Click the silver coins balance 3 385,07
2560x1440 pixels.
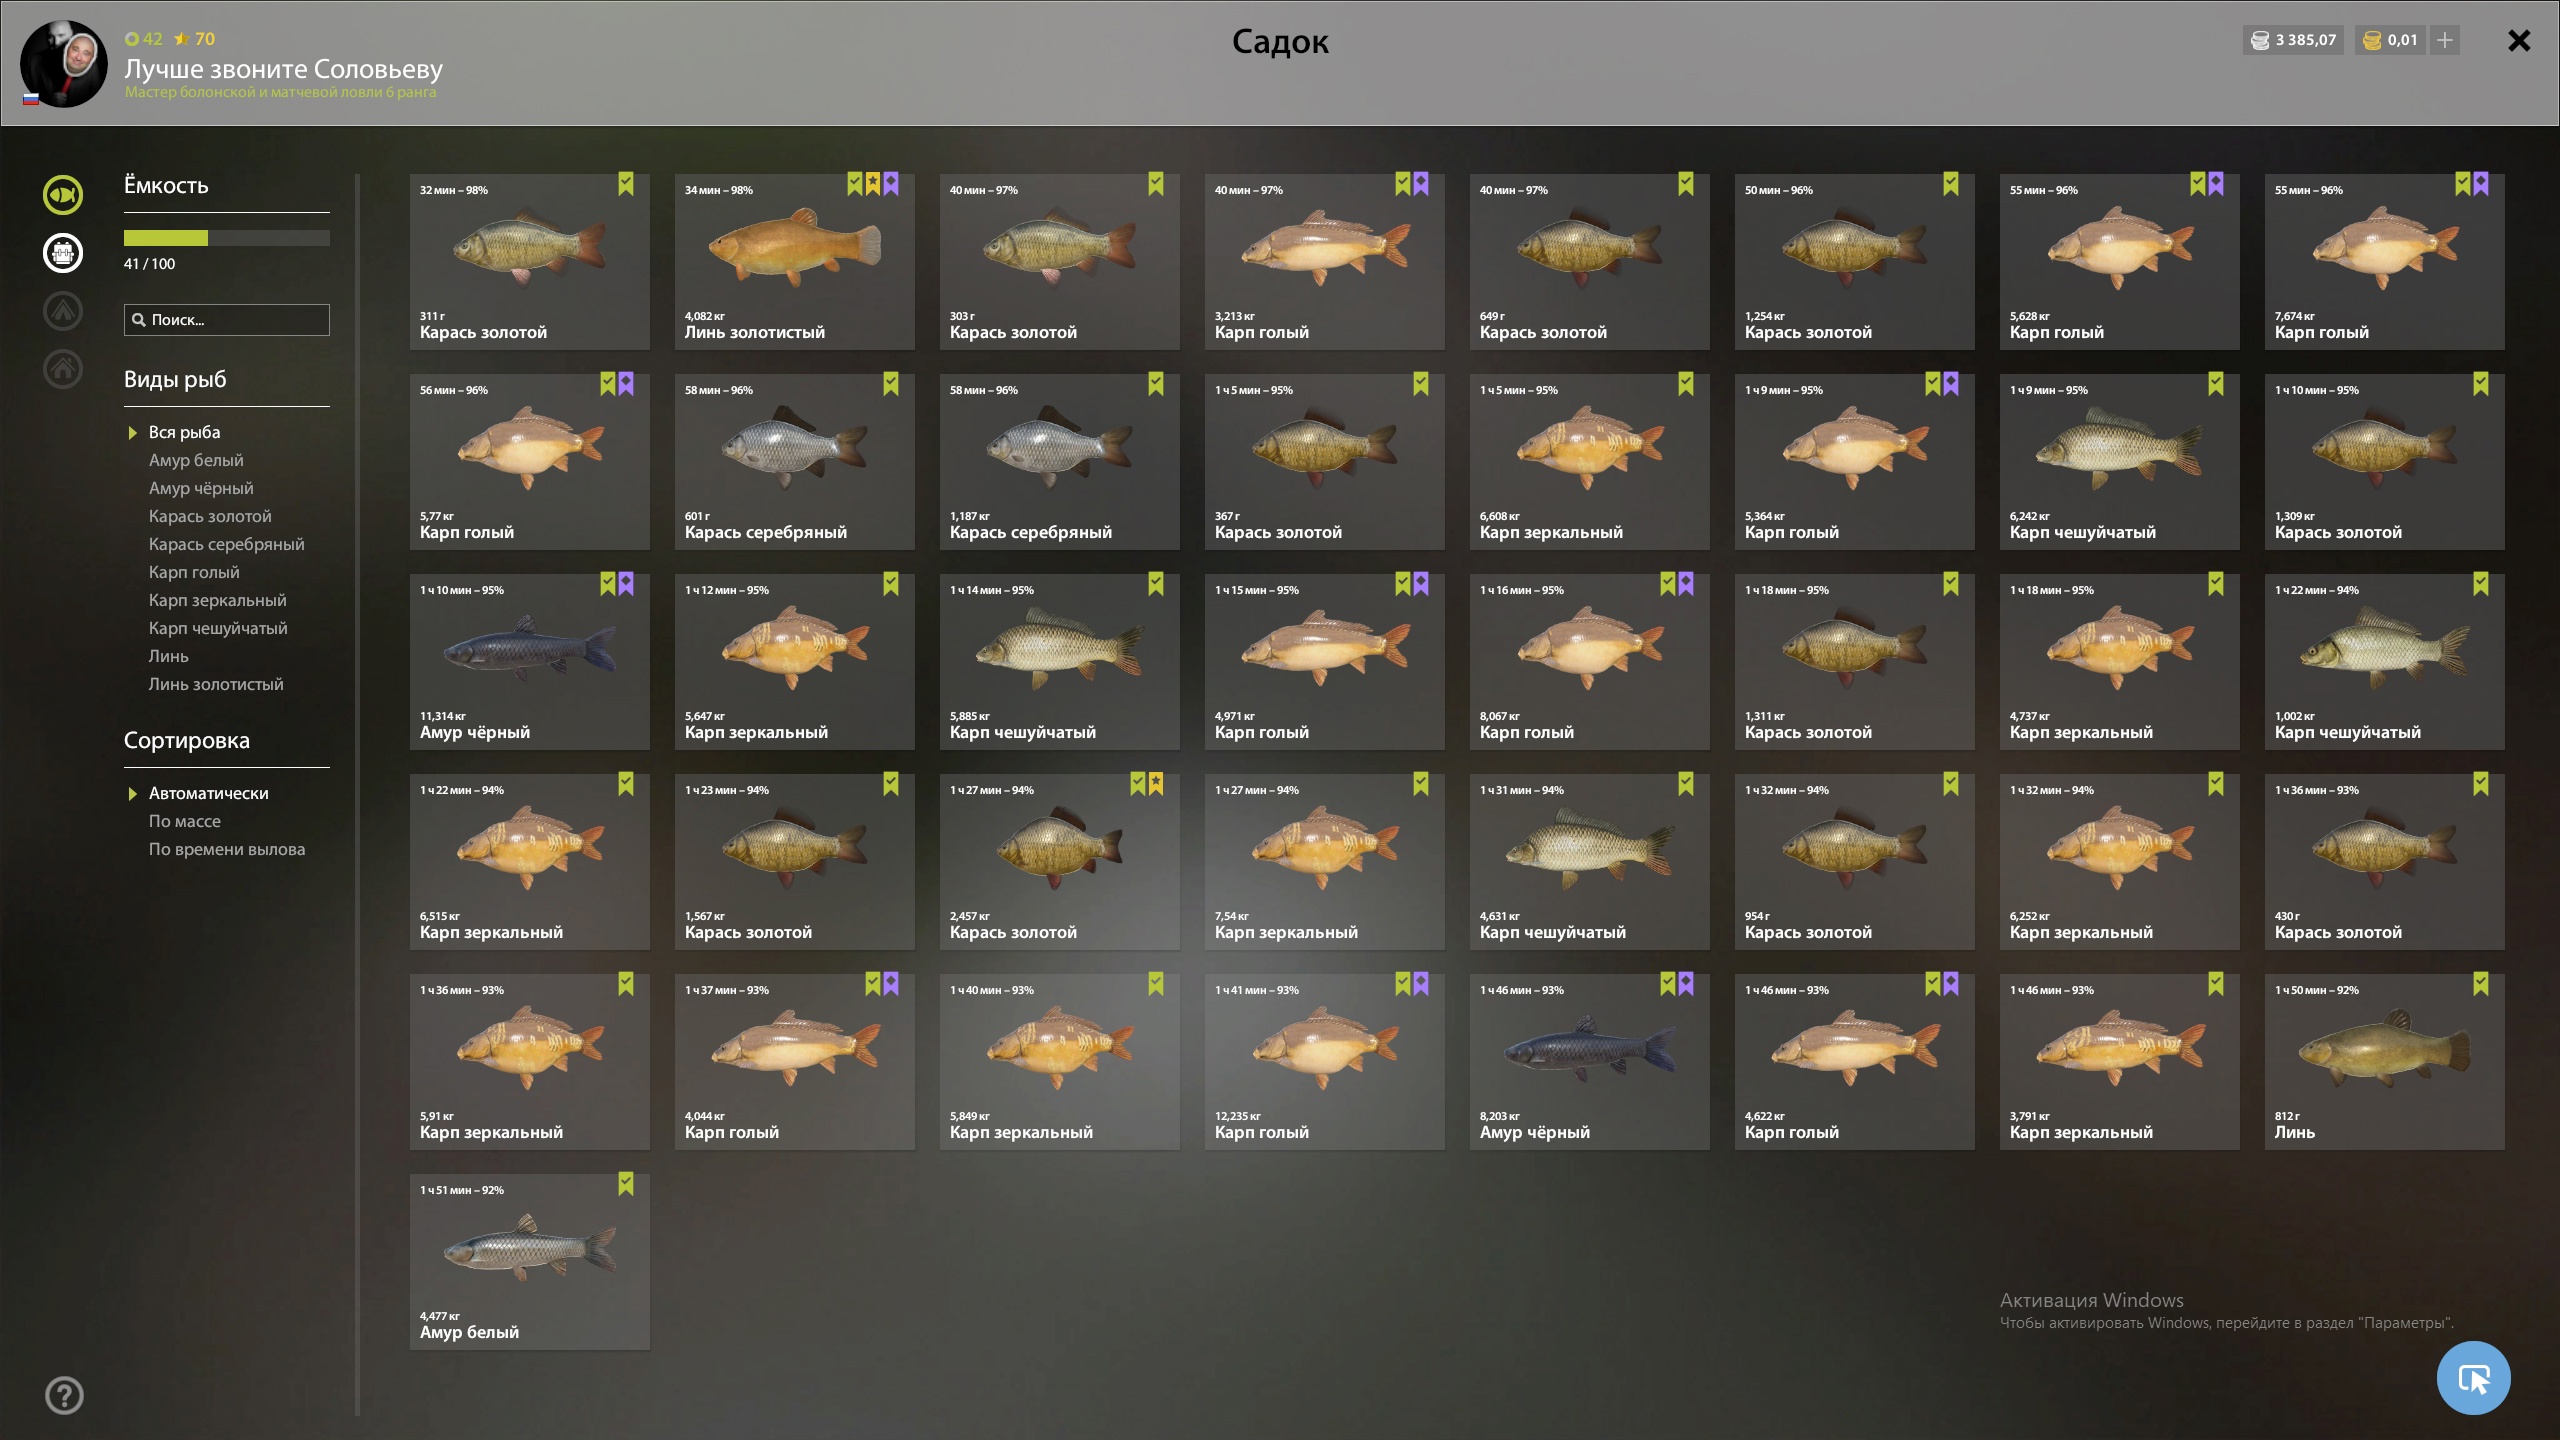click(x=2293, y=40)
